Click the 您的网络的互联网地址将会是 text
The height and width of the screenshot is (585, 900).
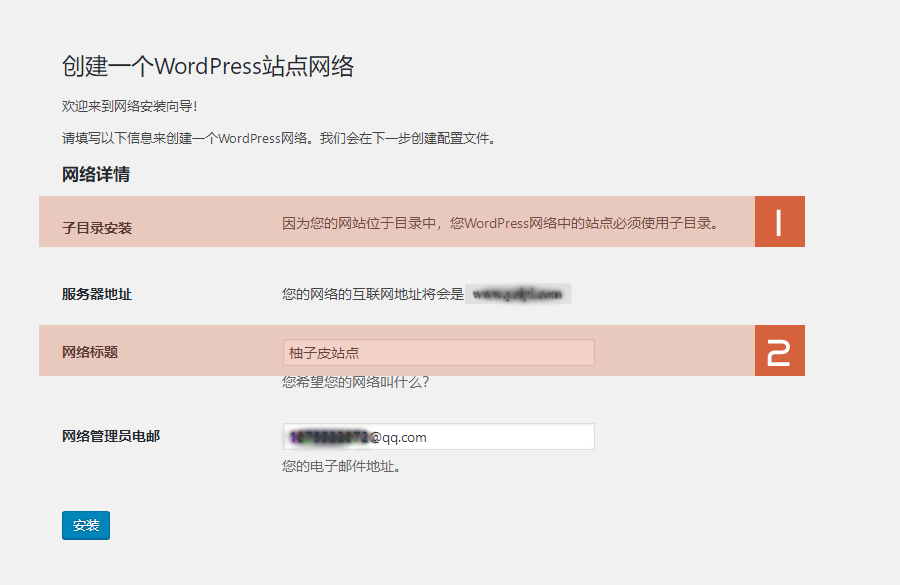click(373, 294)
